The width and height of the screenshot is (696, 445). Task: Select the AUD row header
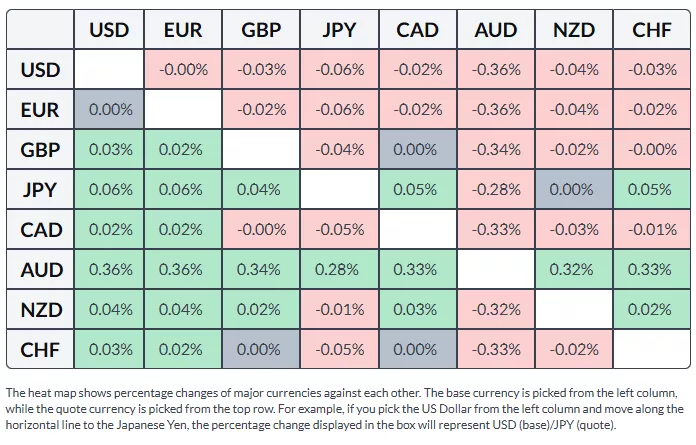pos(41,270)
